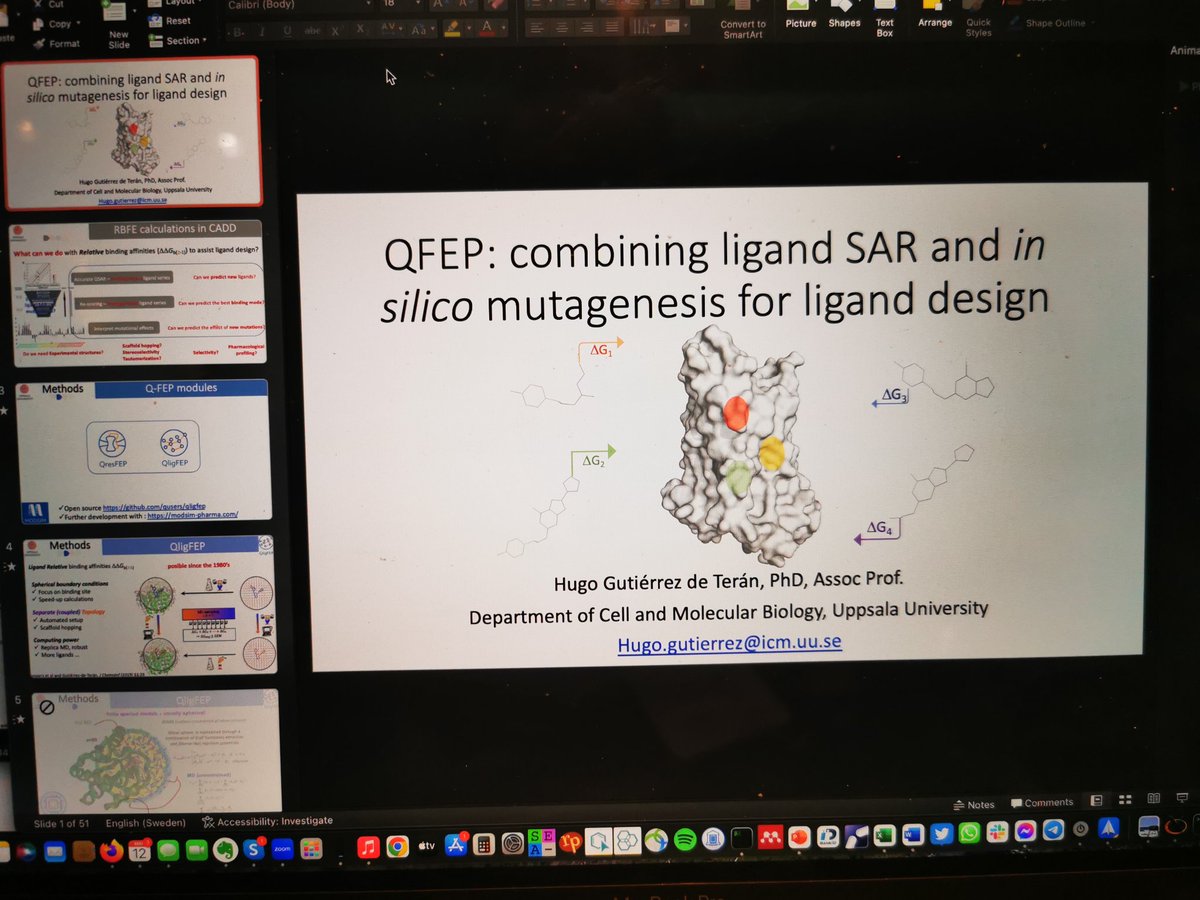Toggle strikethrough formatting
Image resolution: width=1200 pixels, height=900 pixels.
pyautogui.click(x=313, y=32)
